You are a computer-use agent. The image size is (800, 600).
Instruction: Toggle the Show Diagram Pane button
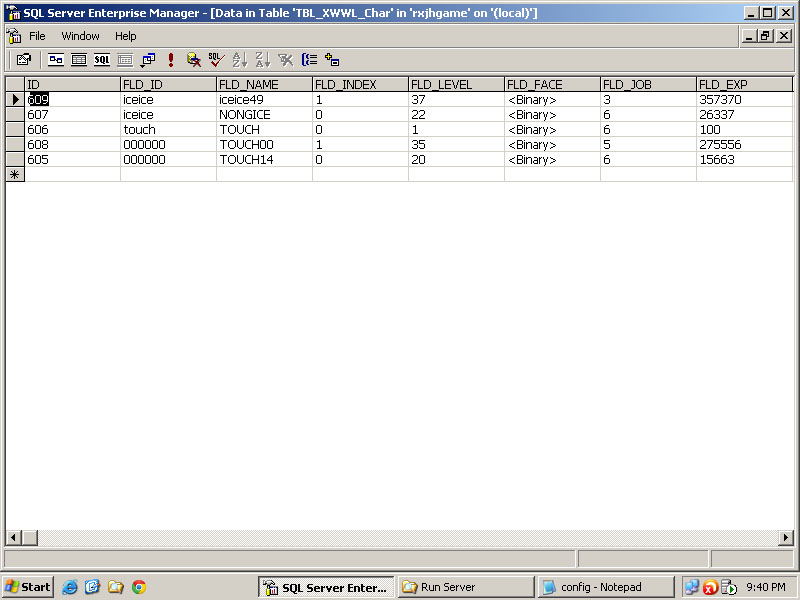tap(56, 60)
